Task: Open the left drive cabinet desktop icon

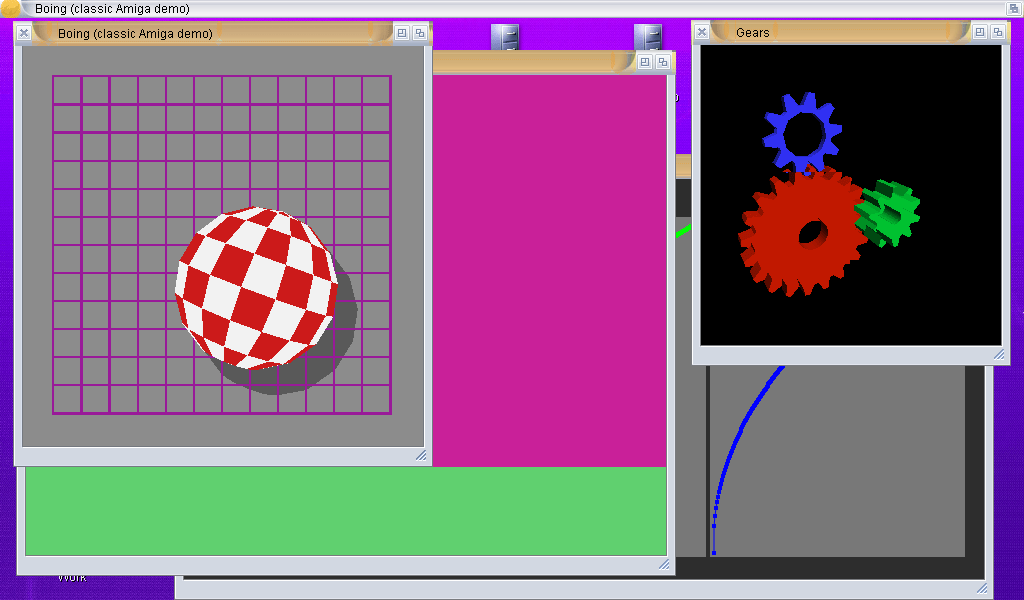Action: [x=505, y=37]
